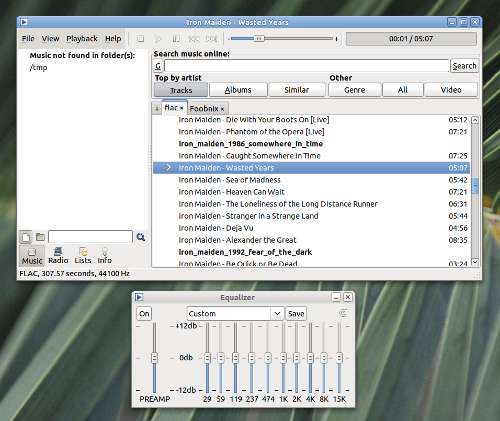Click the /tmp folder path
The height and width of the screenshot is (421, 500).
(38, 68)
